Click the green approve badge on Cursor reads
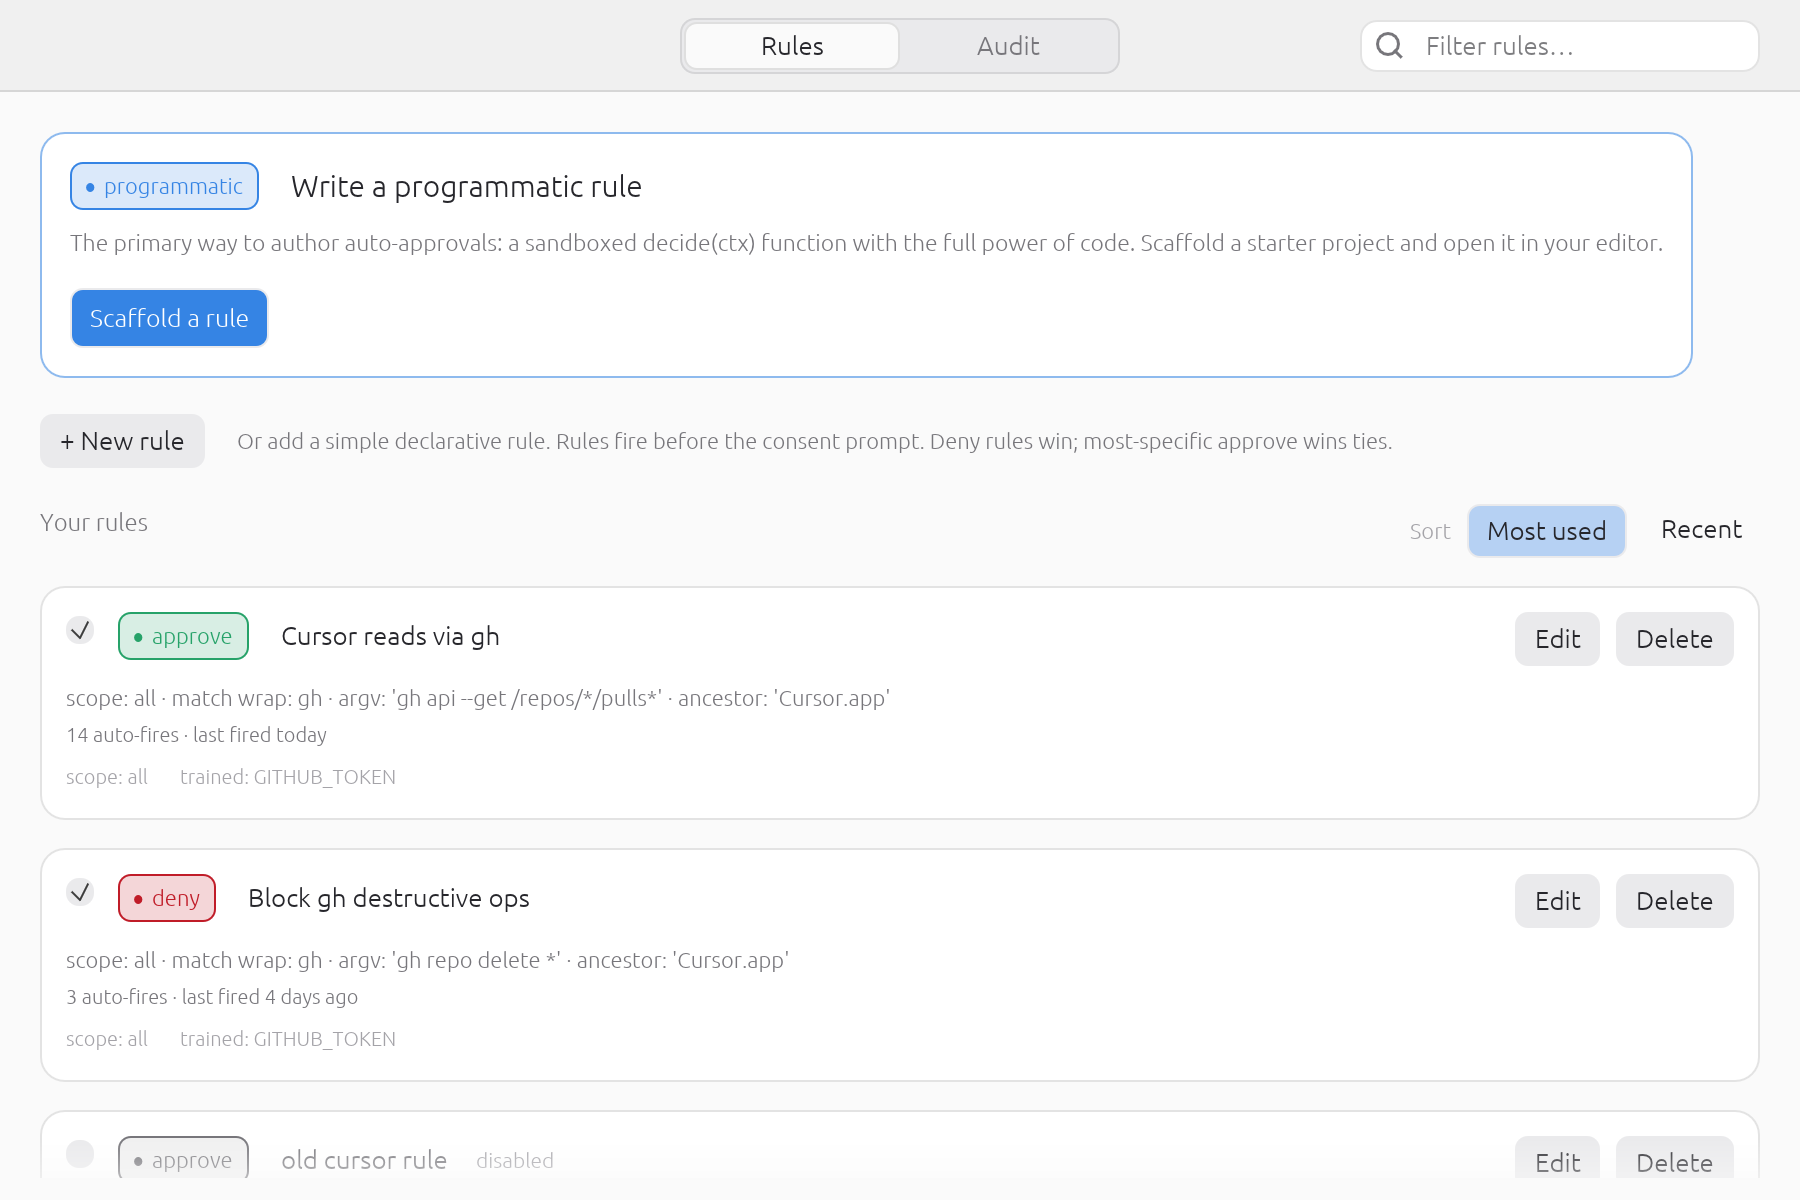Image resolution: width=1800 pixels, height=1200 pixels. pyautogui.click(x=183, y=636)
